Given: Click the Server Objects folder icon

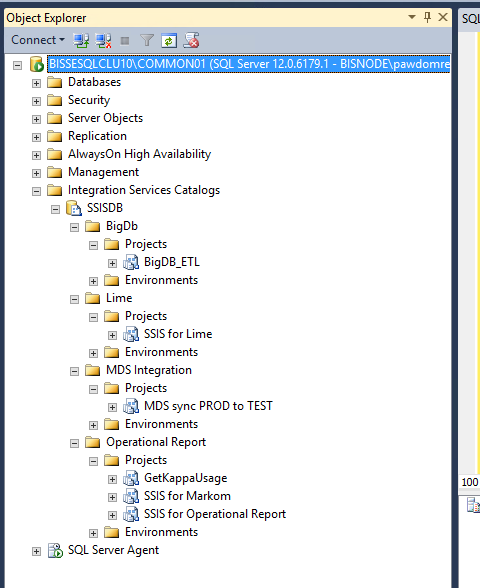Looking at the screenshot, I should 55,118.
